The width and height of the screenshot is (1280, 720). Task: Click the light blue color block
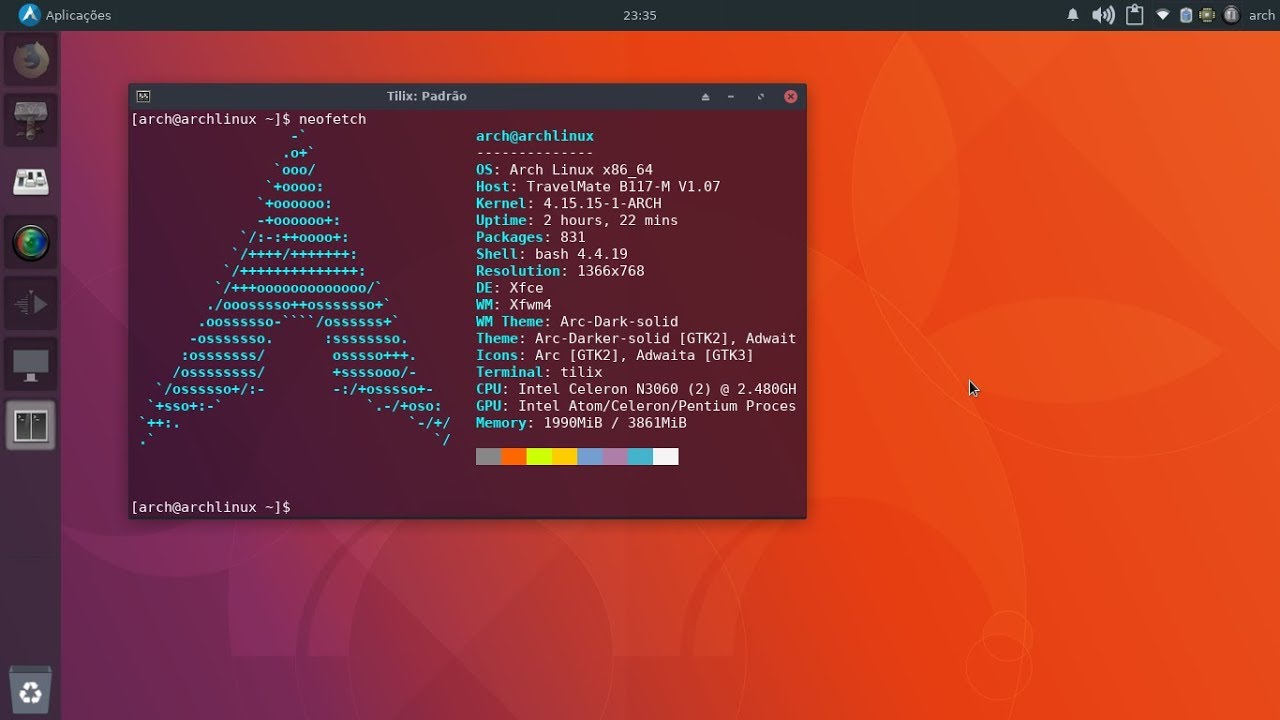(590, 457)
